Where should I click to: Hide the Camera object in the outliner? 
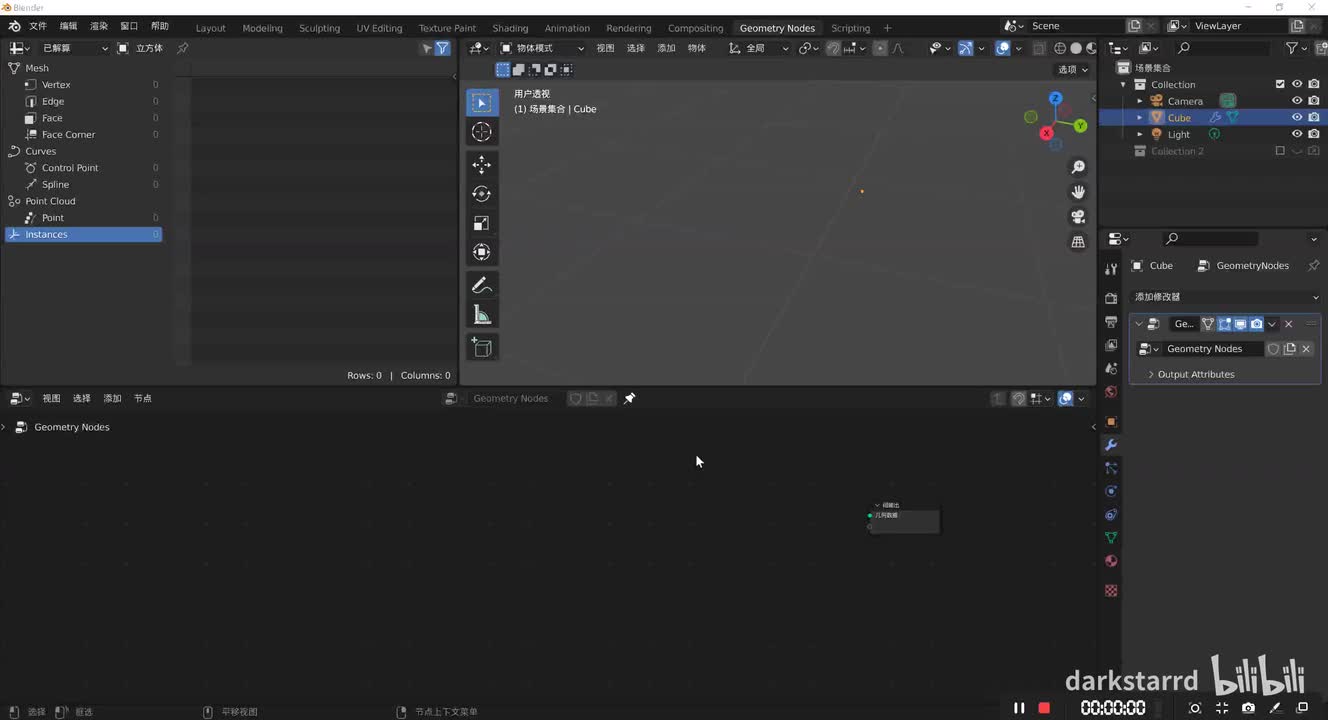point(1297,101)
